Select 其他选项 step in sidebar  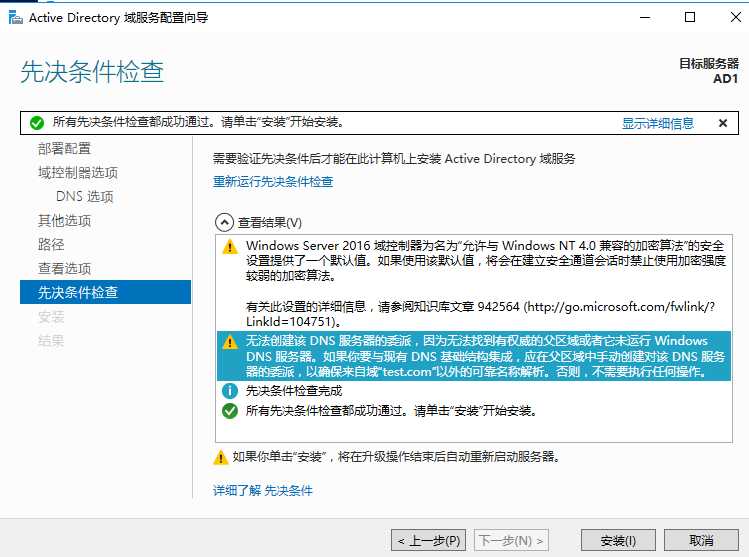tap(64, 220)
